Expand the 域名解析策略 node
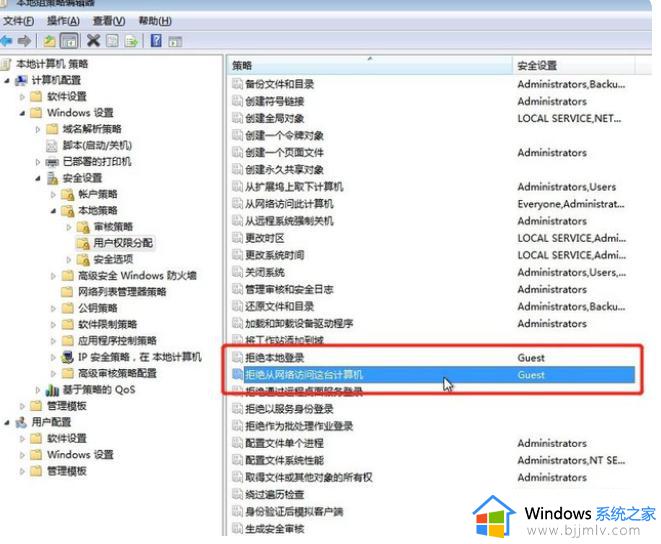 point(38,129)
